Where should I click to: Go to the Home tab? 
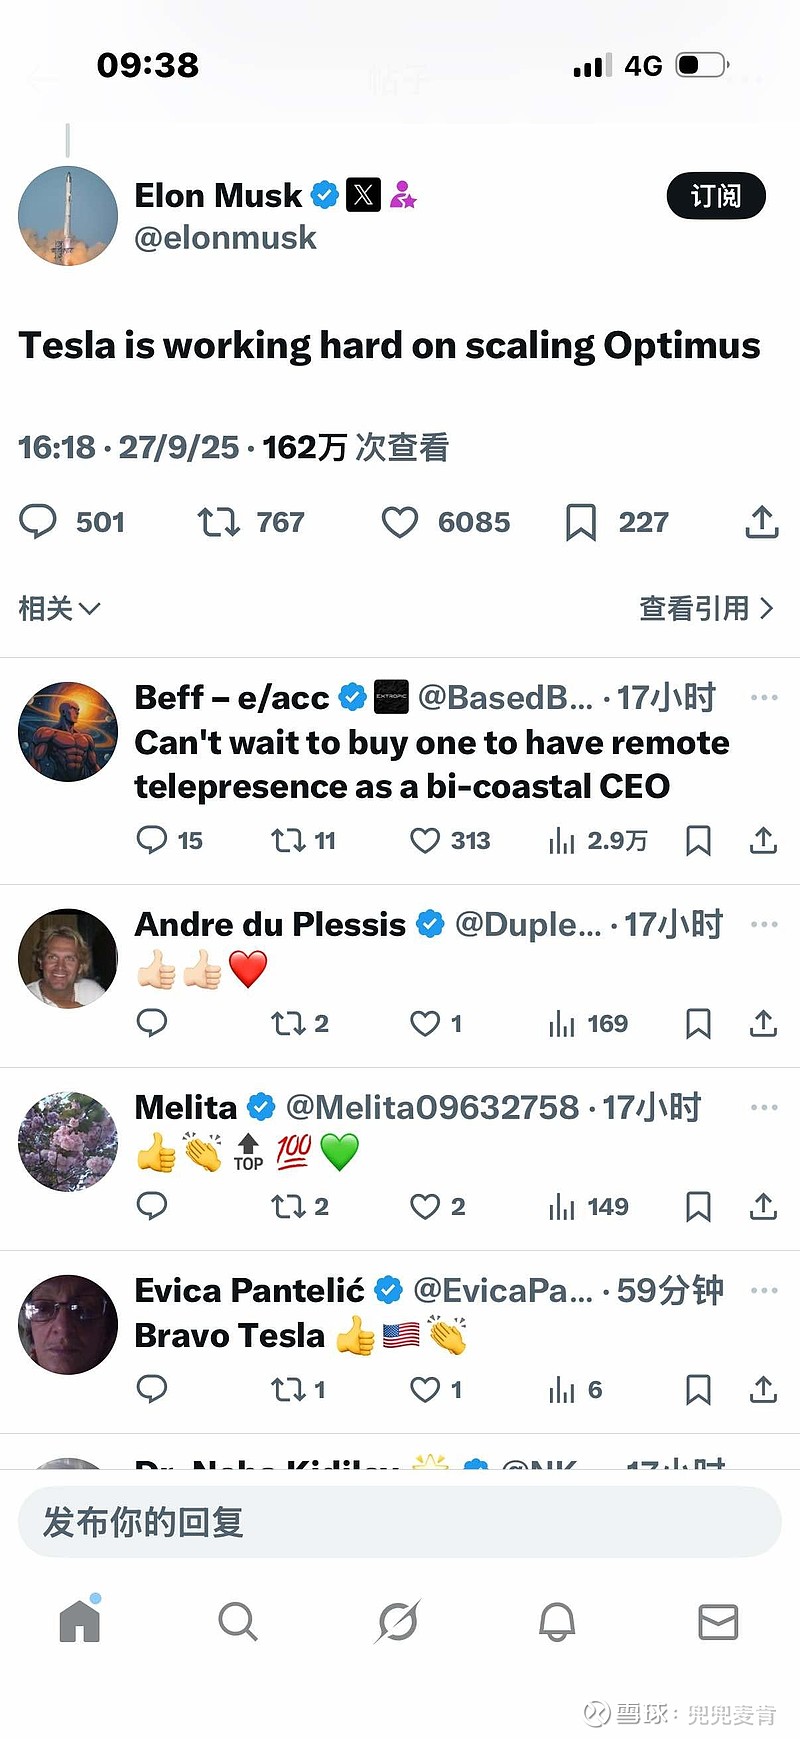pos(80,1619)
